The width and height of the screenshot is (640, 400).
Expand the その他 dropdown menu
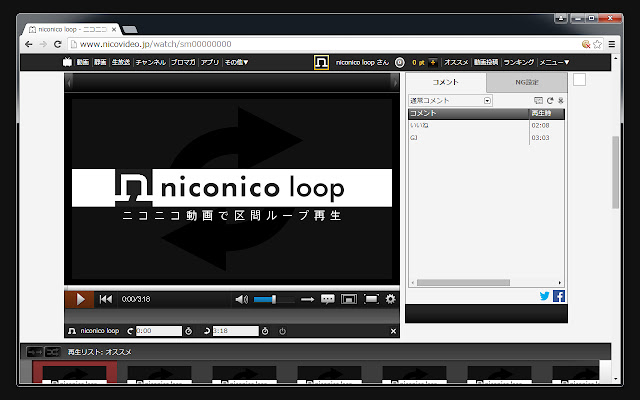click(x=237, y=62)
